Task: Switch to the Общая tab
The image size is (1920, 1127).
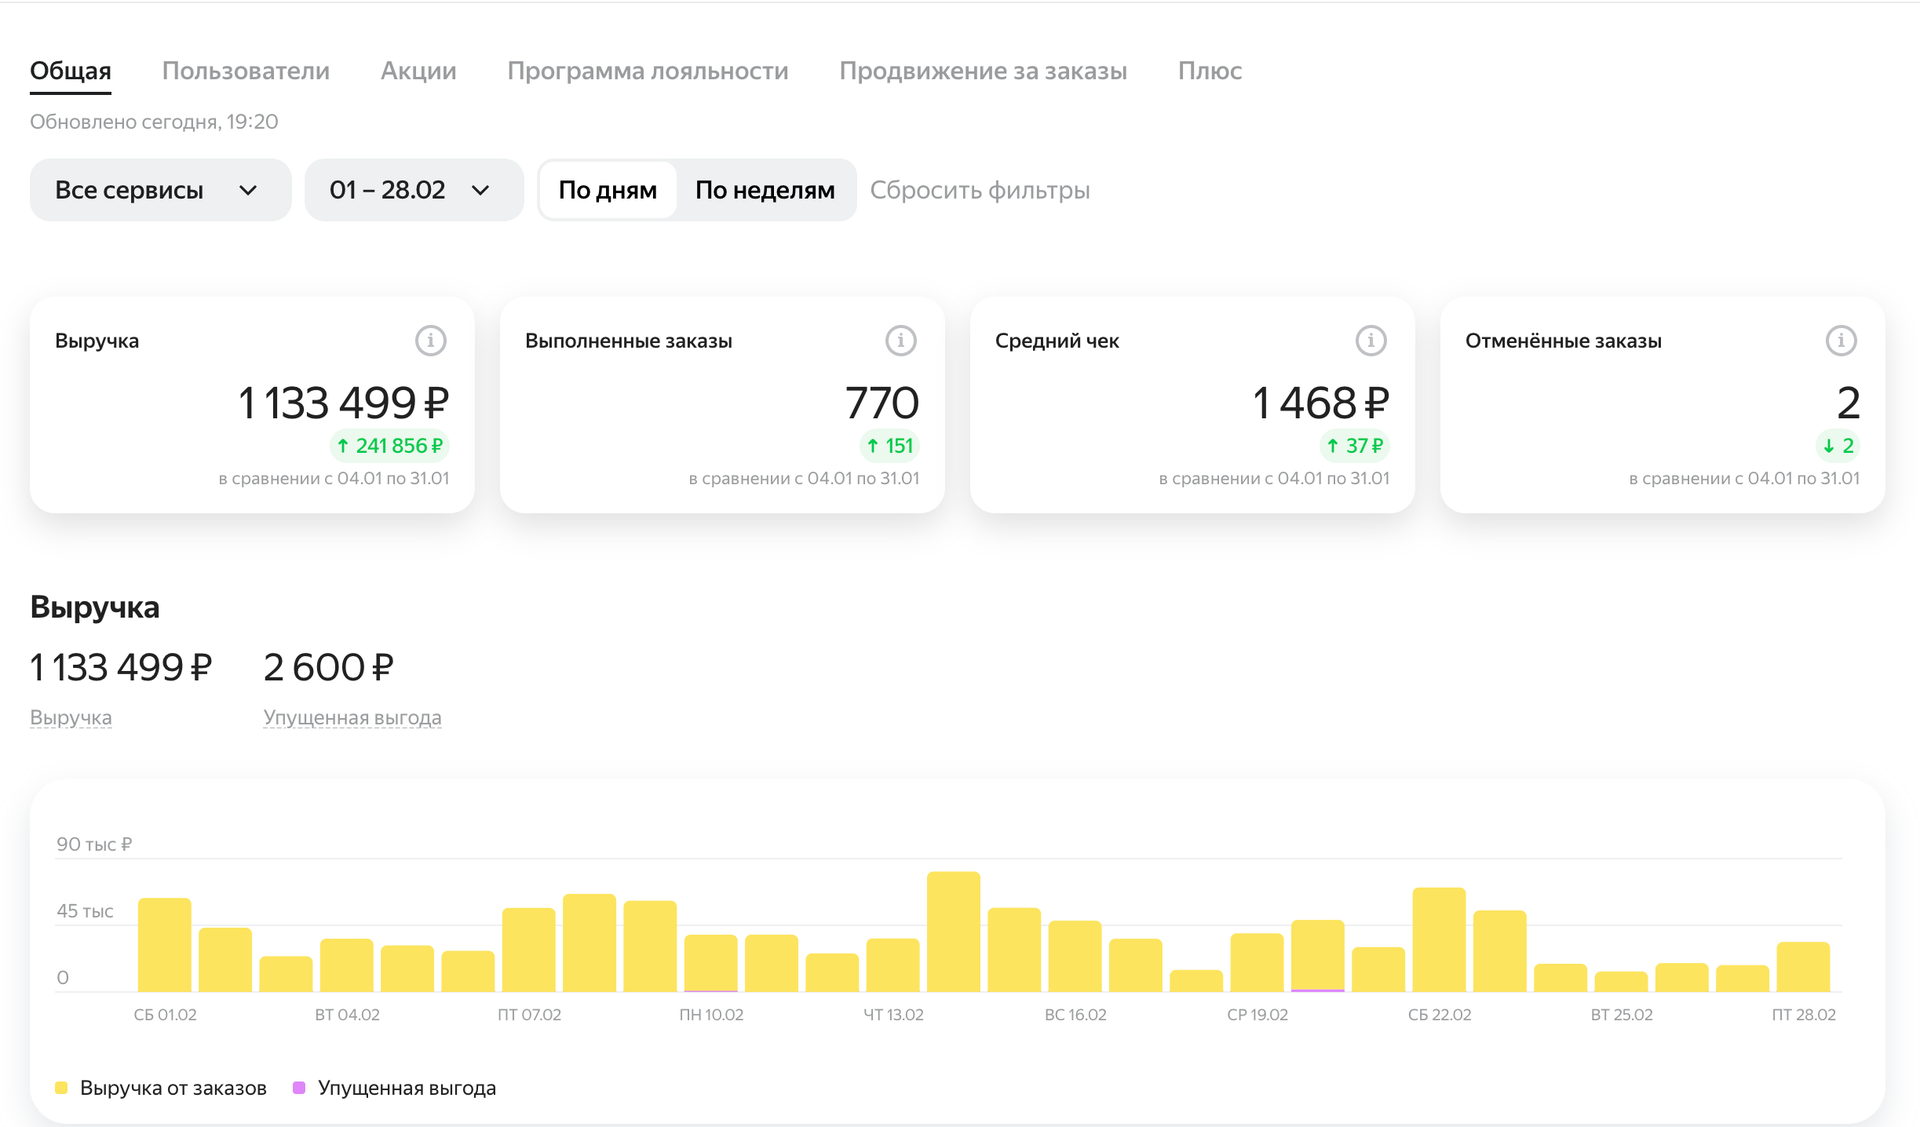Action: point(70,71)
